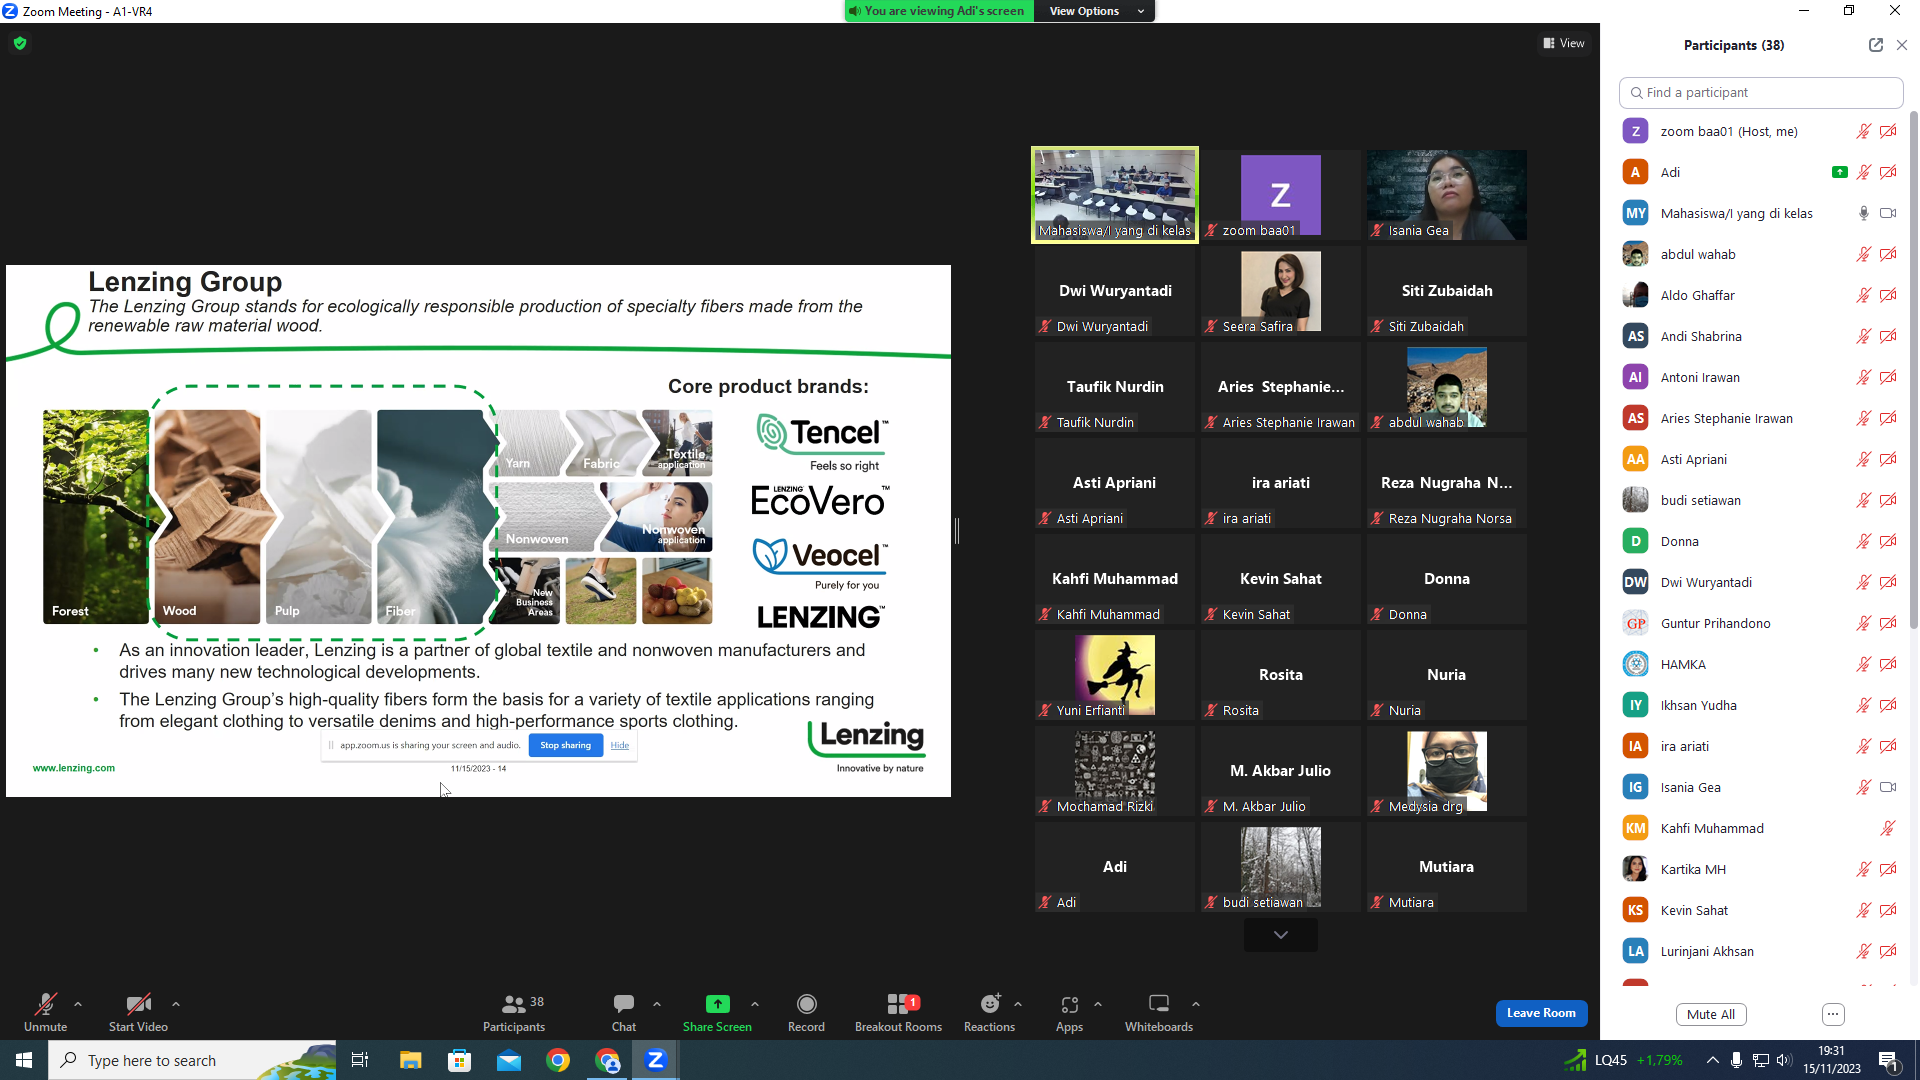Open the Chat icon
Viewport: 1920px width, 1080px height.
[x=624, y=1004]
